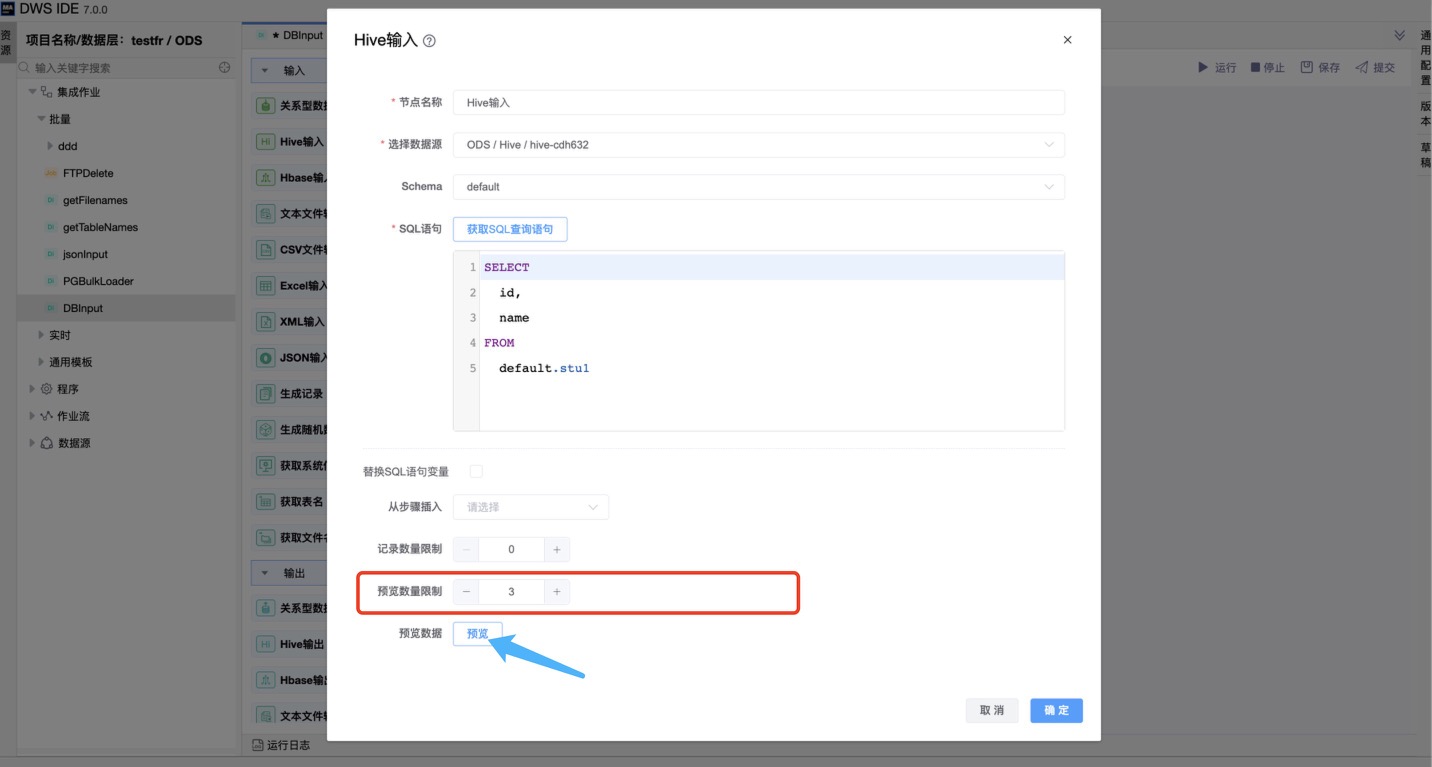Click the 节点名称 input field
The height and width of the screenshot is (767, 1432).
coord(758,103)
